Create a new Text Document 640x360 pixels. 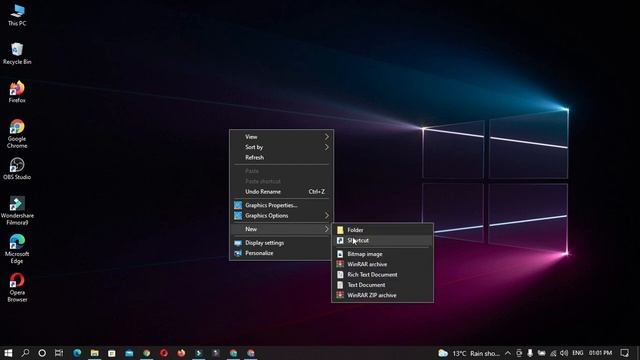pyautogui.click(x=382, y=285)
